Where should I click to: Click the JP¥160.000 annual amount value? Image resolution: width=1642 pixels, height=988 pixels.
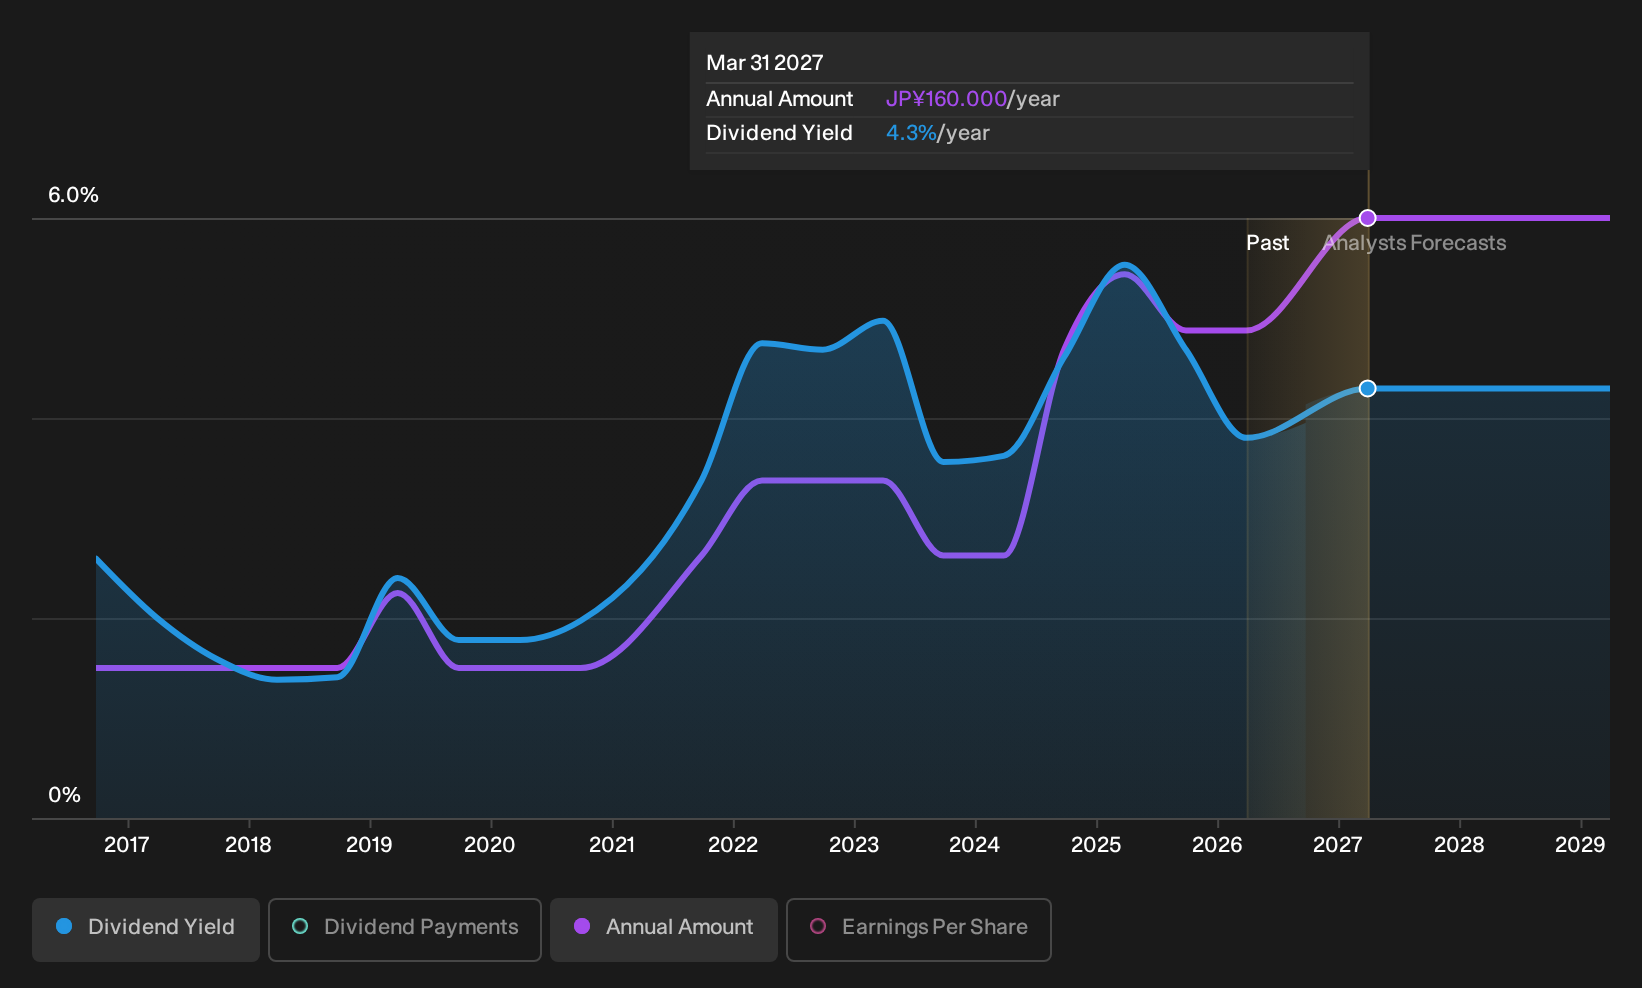(x=946, y=99)
